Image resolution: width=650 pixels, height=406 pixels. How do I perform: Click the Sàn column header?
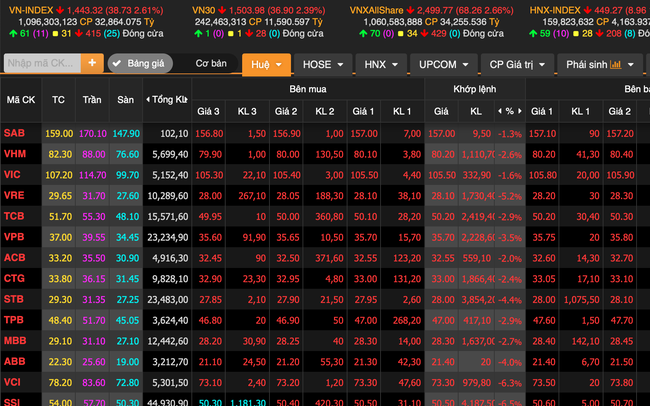[126, 100]
